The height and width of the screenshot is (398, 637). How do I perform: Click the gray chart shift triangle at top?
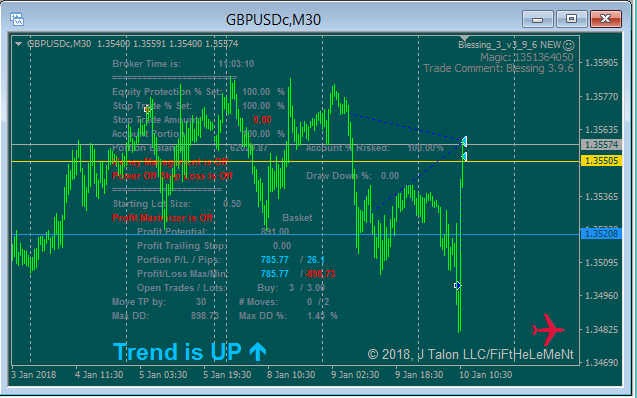click(x=464, y=39)
